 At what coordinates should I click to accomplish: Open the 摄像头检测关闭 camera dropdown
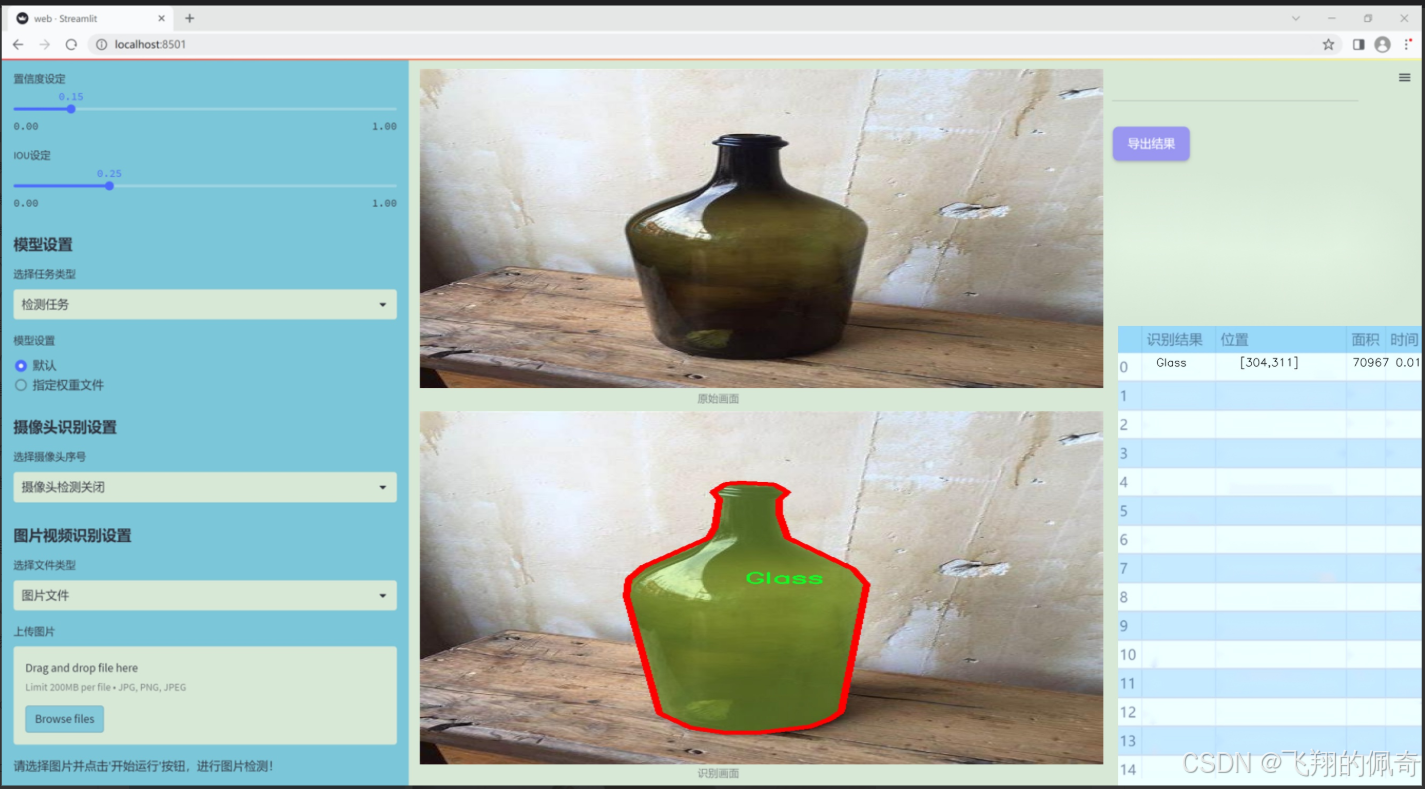tap(205, 487)
